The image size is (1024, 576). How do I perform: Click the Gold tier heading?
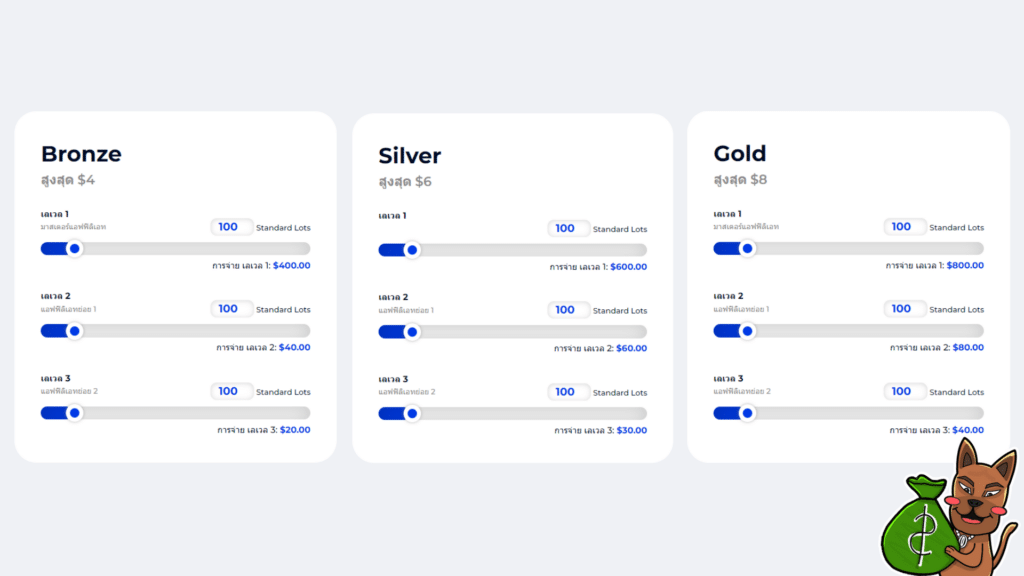[x=740, y=154]
